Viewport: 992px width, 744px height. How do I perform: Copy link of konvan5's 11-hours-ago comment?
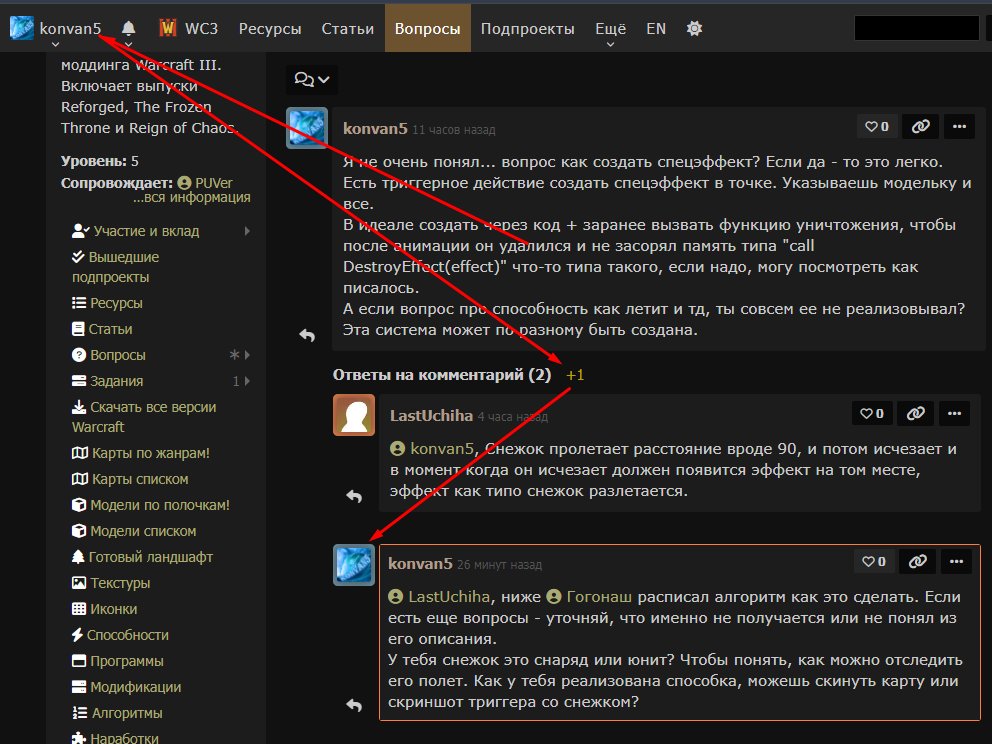(x=921, y=127)
